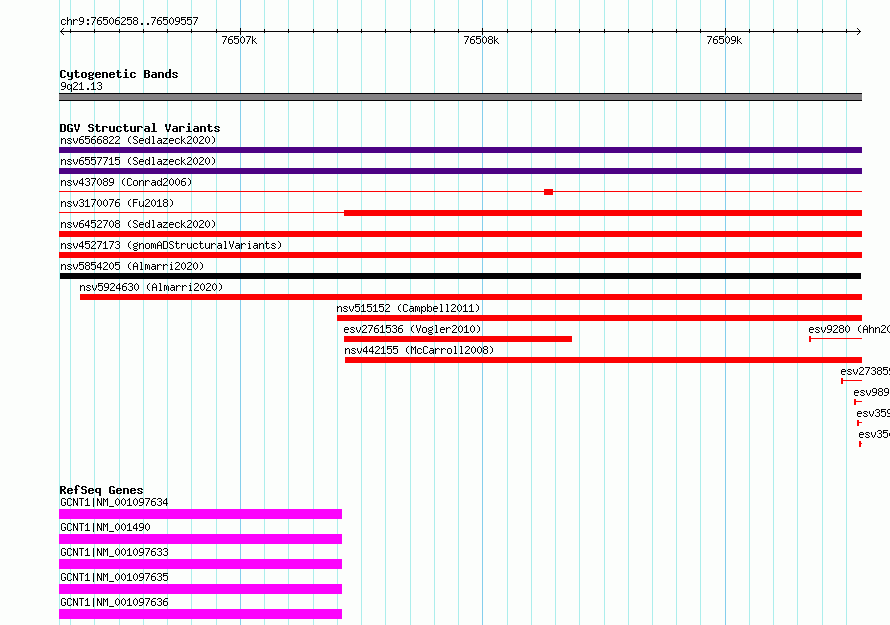Screen dimensions: 890x625
Task: Open GCNT1|NM_001097633 gene label
Action: [114, 552]
